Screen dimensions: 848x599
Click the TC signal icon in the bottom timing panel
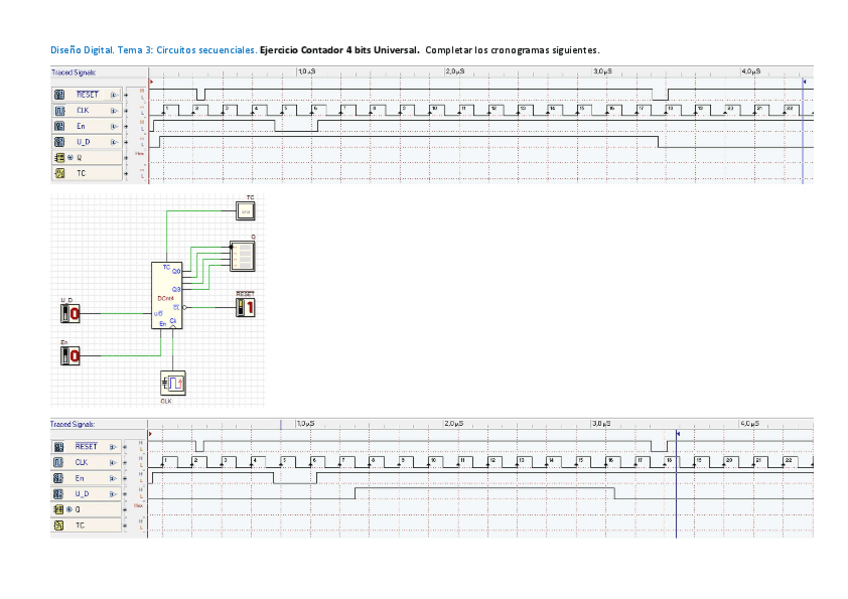click(x=59, y=525)
